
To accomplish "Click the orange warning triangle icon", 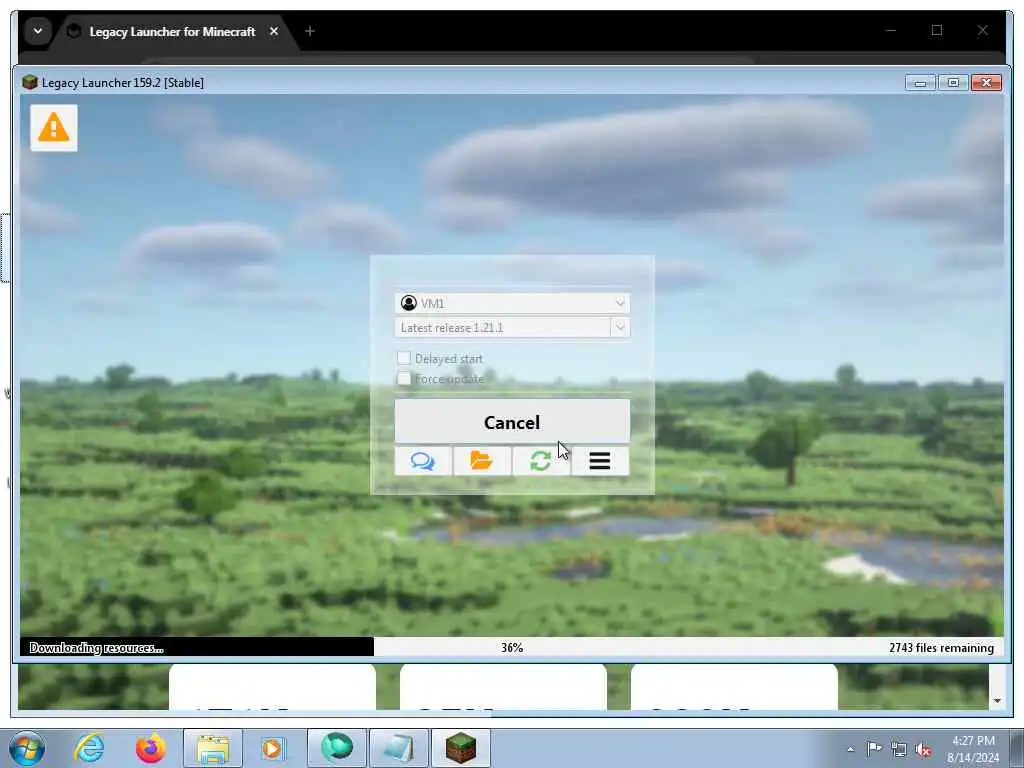I will pos(54,127).
